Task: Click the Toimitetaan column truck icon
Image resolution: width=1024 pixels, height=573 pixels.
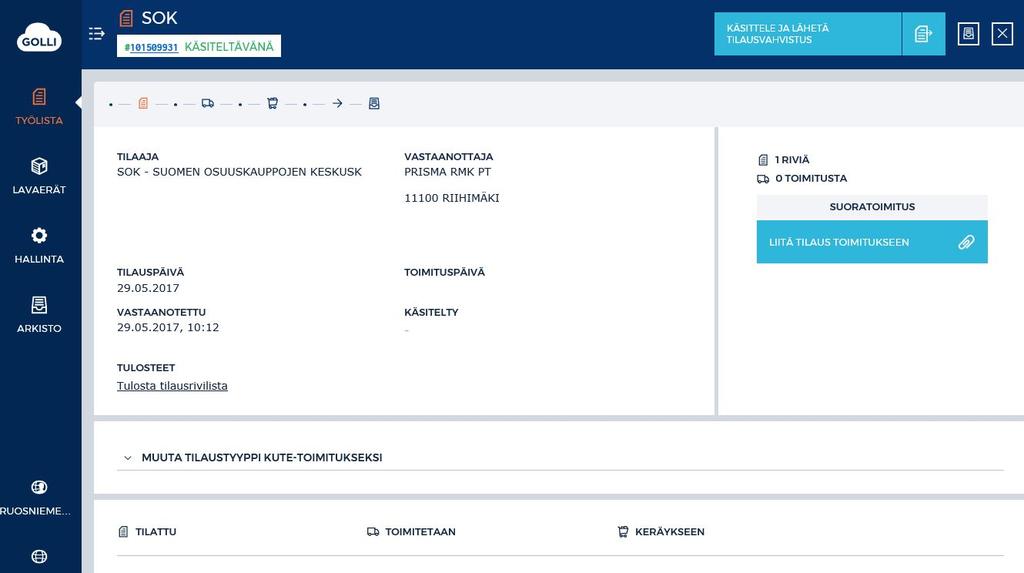Action: [373, 532]
